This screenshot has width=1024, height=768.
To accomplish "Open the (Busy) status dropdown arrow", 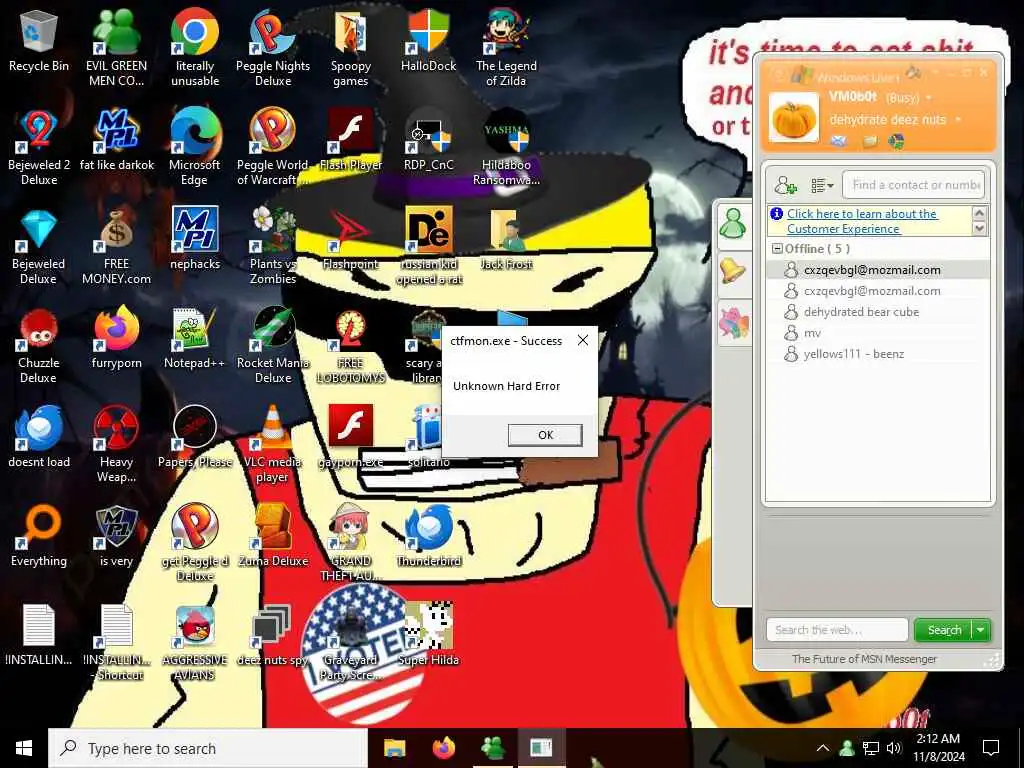I will click(929, 98).
